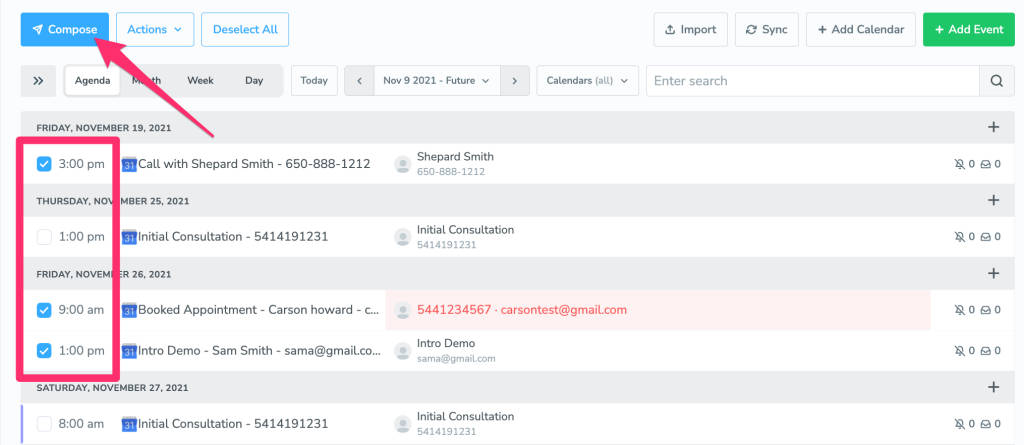1024x445 pixels.
Task: Click the Sync button
Action: 766,29
